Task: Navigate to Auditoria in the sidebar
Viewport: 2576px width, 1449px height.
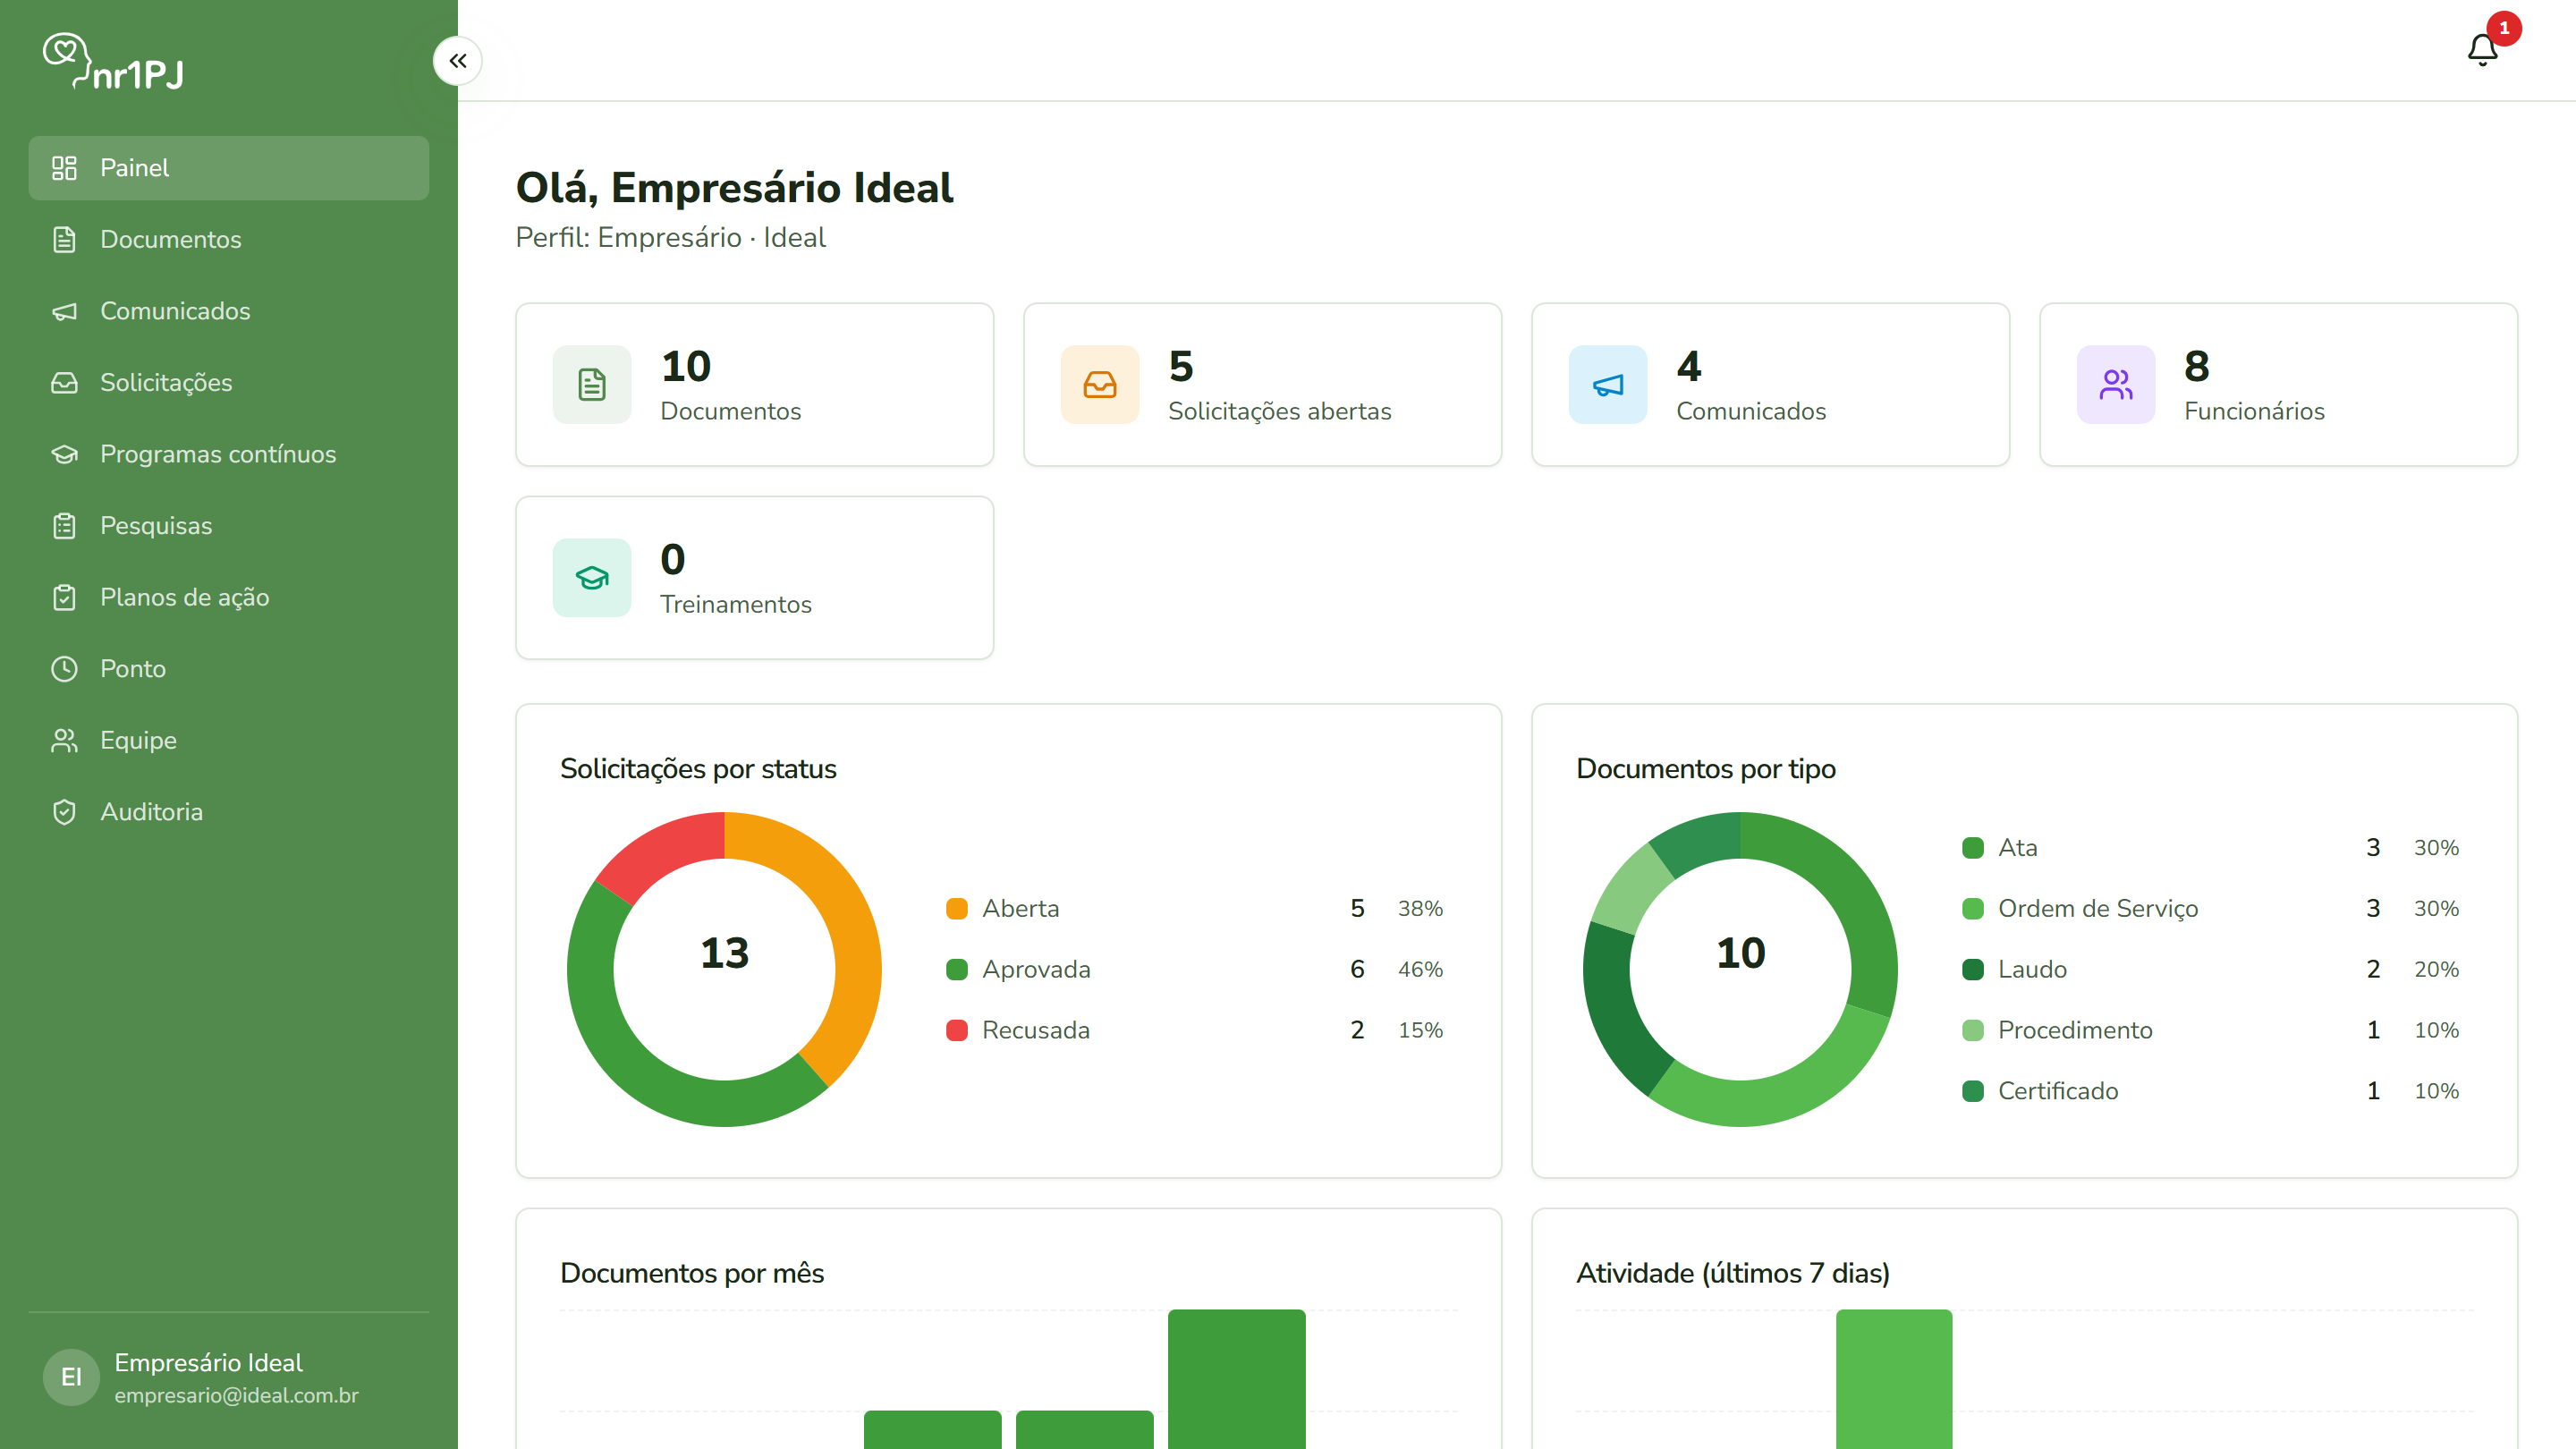Action: coord(228,811)
